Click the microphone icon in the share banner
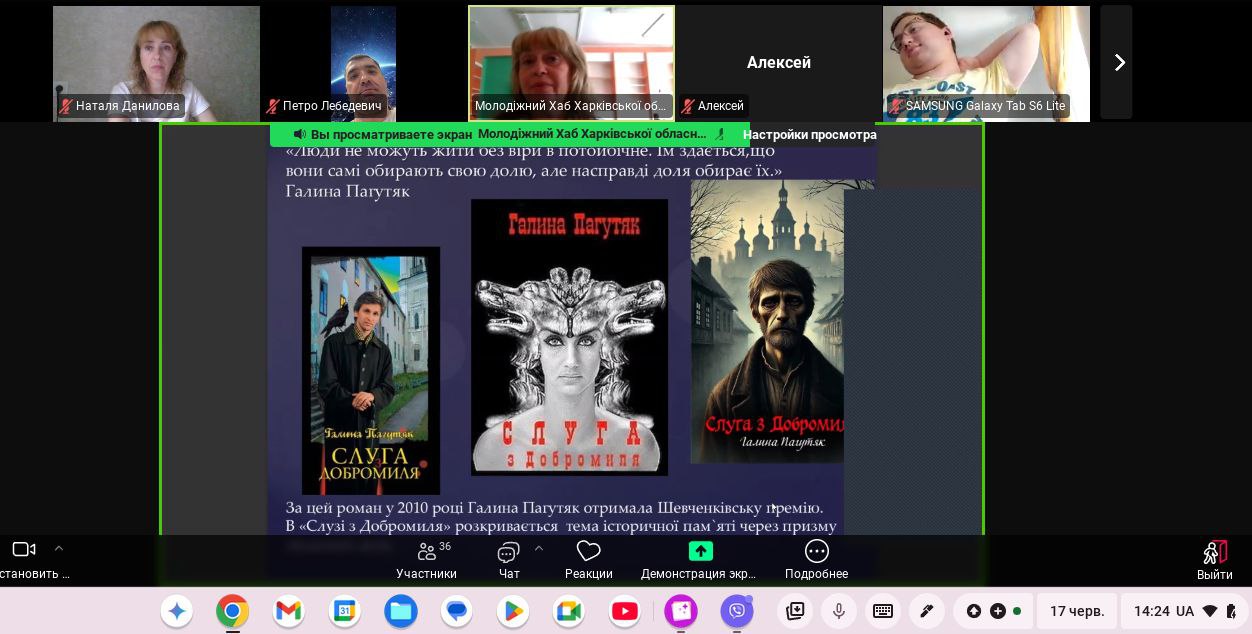1252x634 pixels. [720, 134]
